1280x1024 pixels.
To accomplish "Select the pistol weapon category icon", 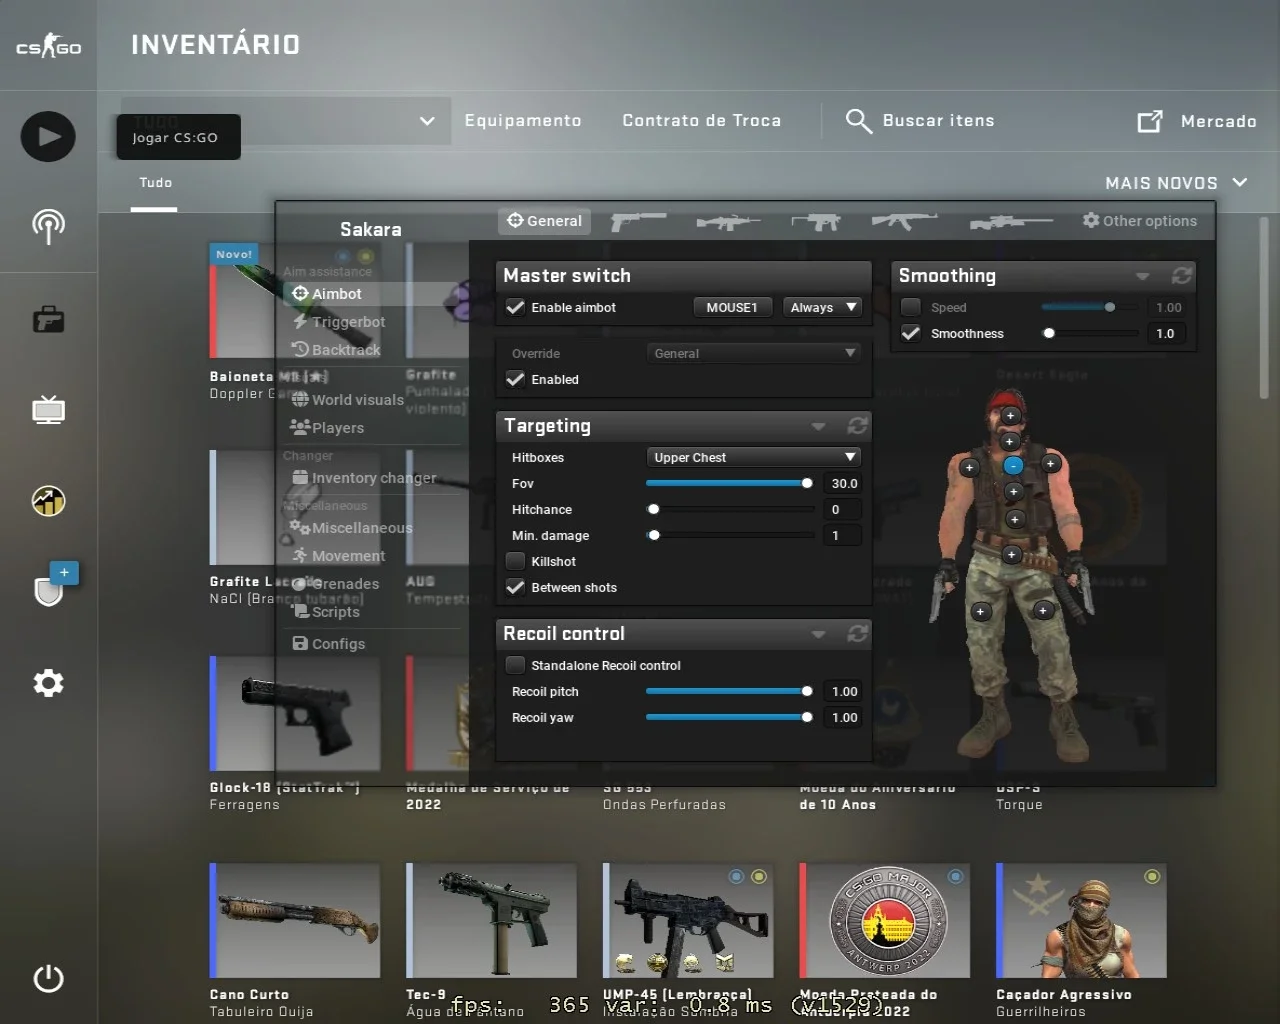I will click(x=638, y=221).
